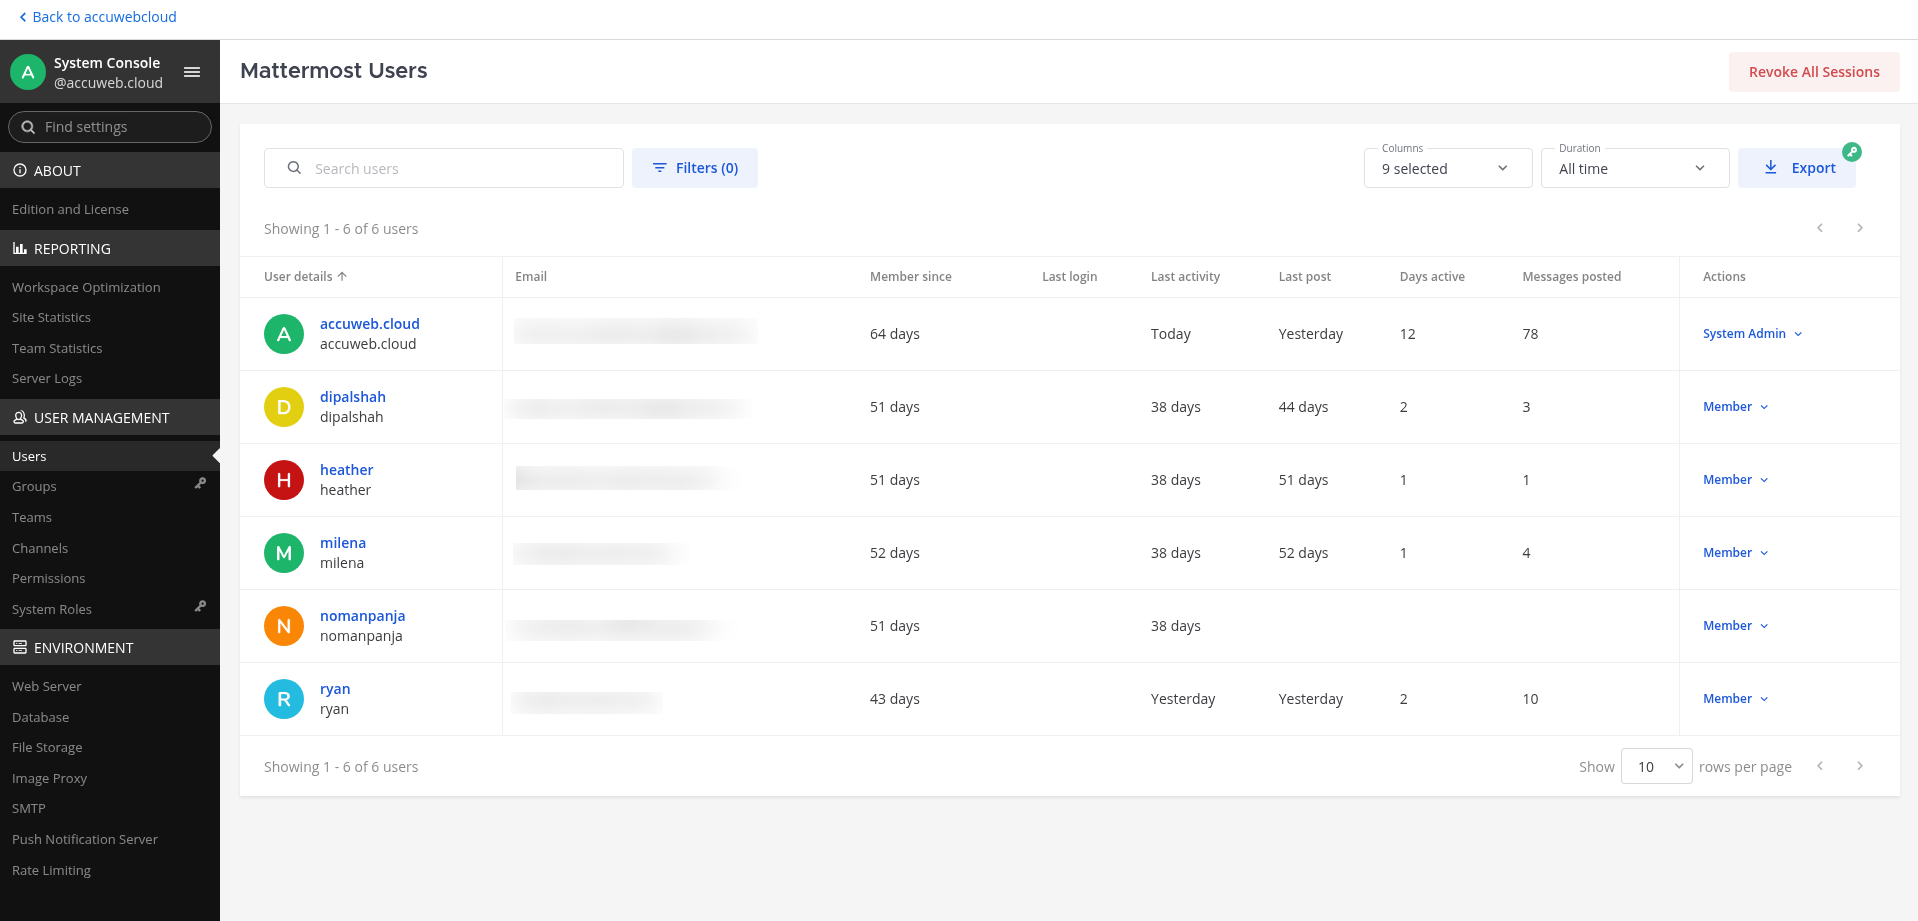The width and height of the screenshot is (1918, 921).
Task: Click the magnifier icon in Find settings
Action: 27,127
